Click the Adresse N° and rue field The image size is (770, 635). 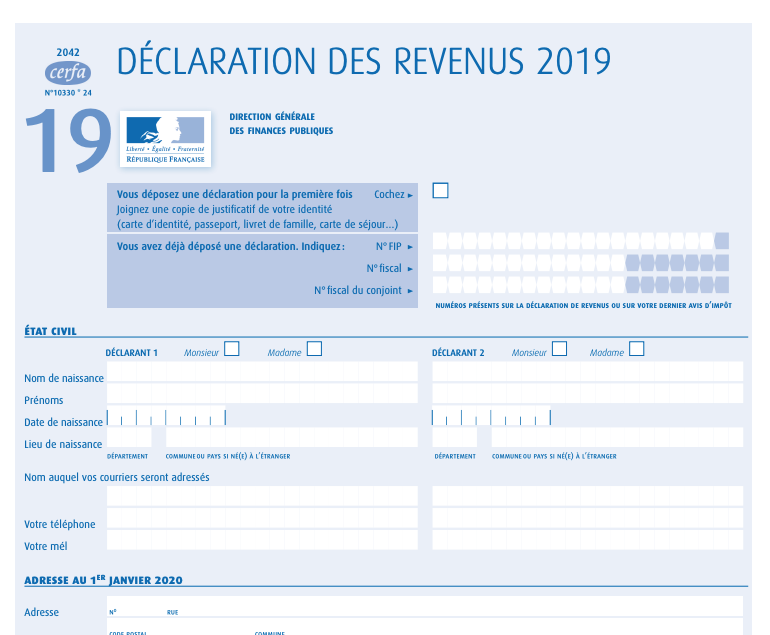pyautogui.click(x=425, y=606)
